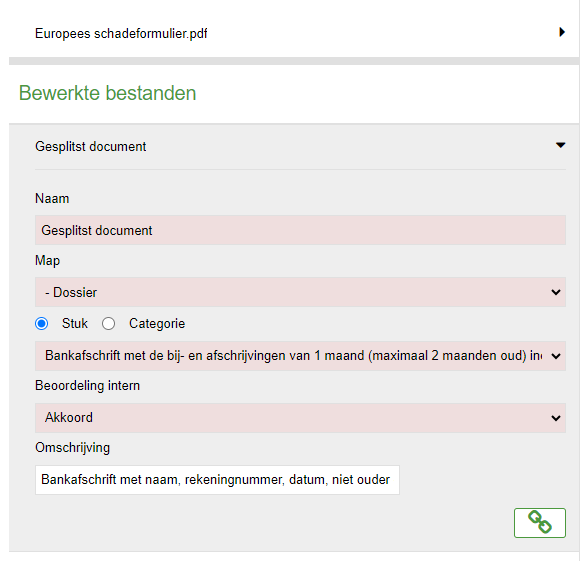Viewport: 586px width, 561px height.
Task: Select the Categorie radio button
Action: click(x=108, y=323)
